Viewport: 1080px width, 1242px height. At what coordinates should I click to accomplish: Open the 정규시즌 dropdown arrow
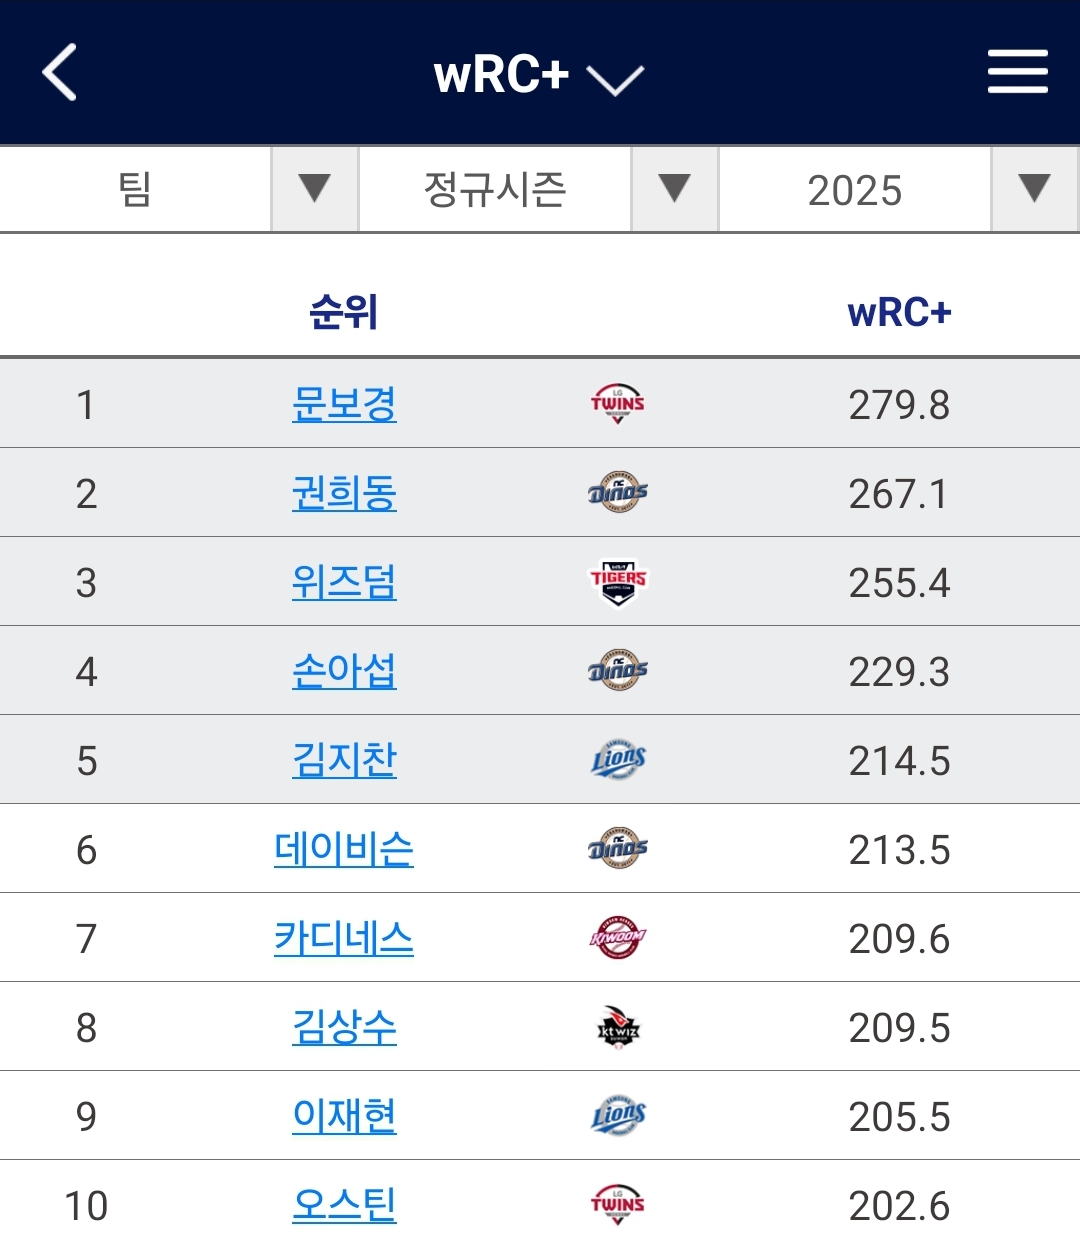click(x=675, y=189)
